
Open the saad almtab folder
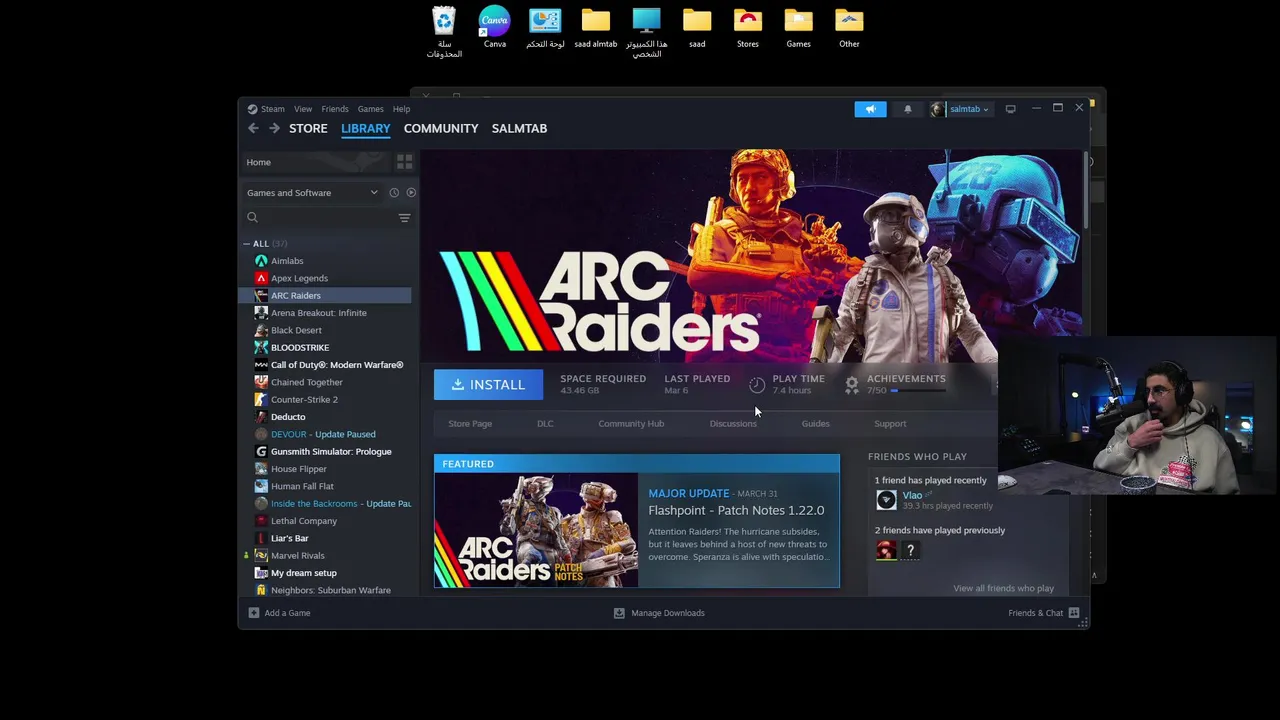click(596, 27)
